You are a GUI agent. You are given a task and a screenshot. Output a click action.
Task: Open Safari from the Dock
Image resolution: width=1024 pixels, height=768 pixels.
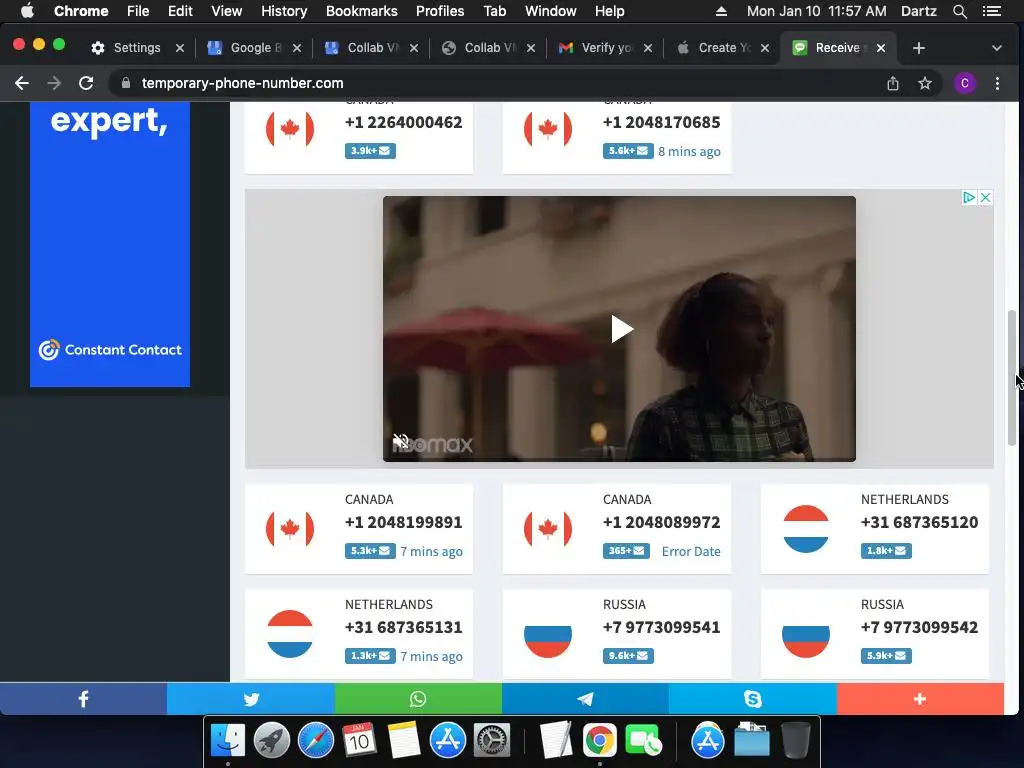coord(316,741)
